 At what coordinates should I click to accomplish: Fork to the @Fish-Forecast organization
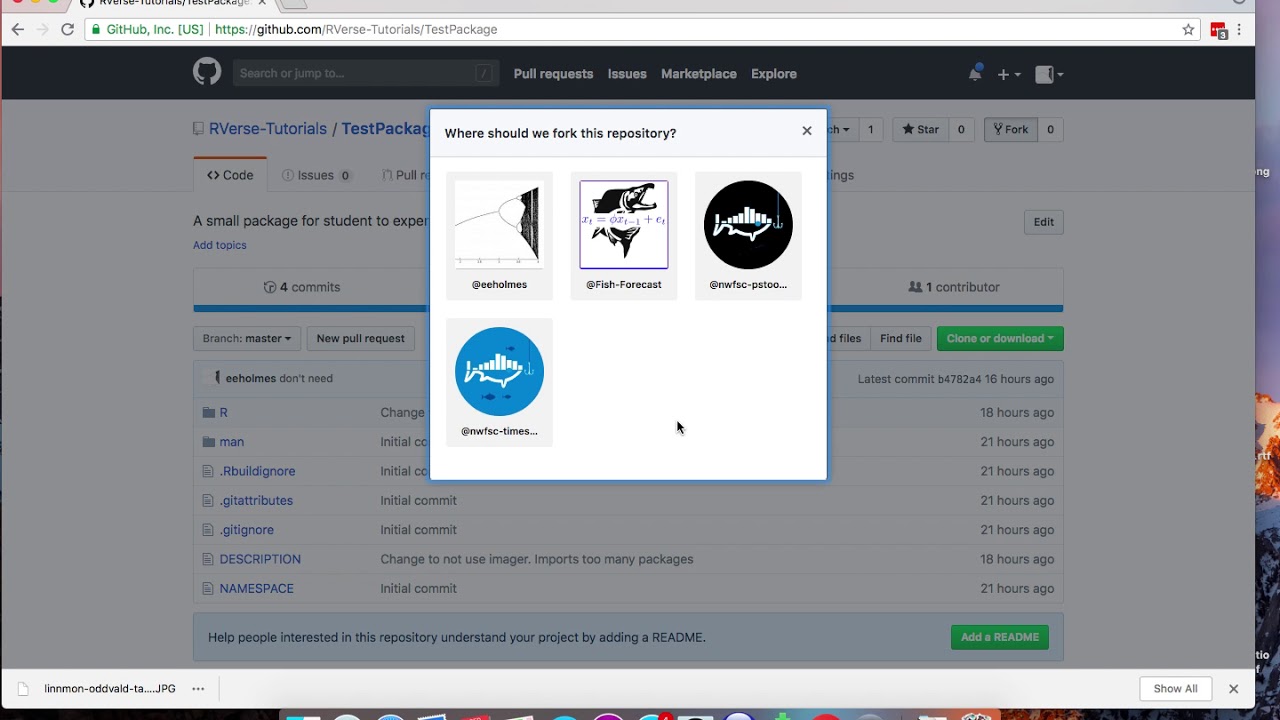624,236
